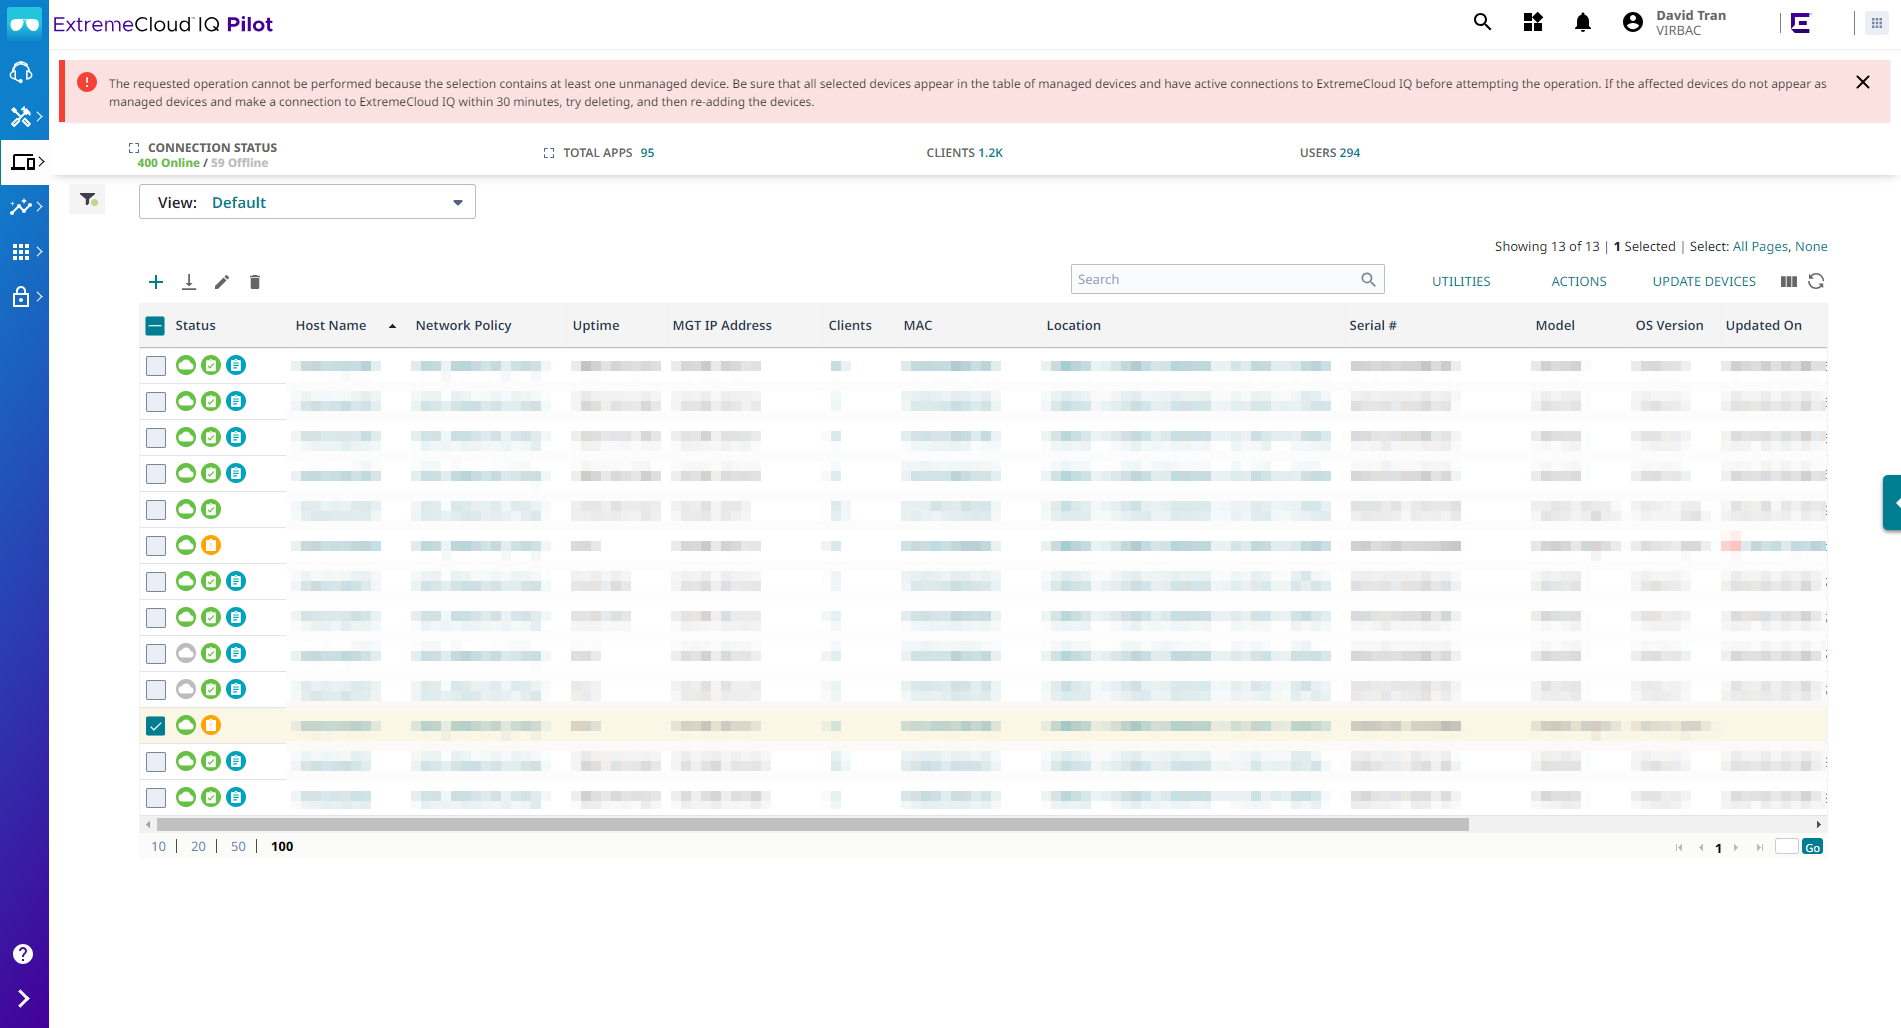Screen dimensions: 1901x1028
Task: Sort by Host Name column arrow
Action: point(392,326)
